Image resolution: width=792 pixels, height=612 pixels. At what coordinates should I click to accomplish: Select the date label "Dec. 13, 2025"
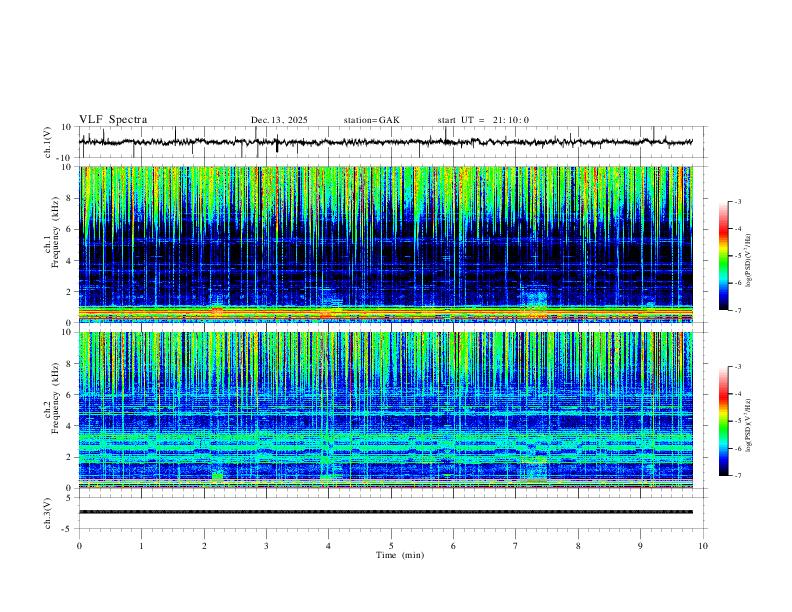point(279,120)
